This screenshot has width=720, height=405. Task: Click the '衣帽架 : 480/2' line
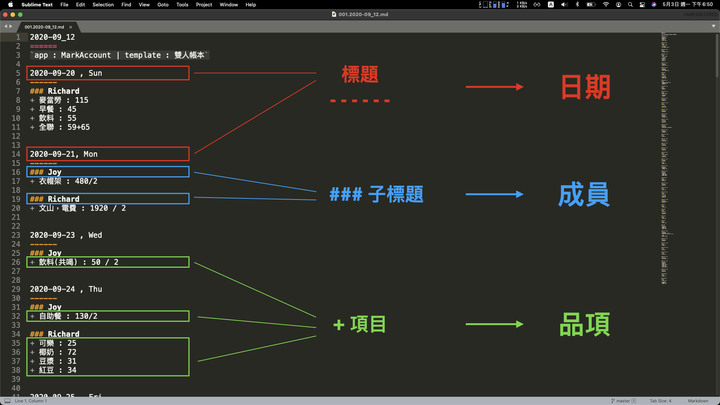[64, 181]
